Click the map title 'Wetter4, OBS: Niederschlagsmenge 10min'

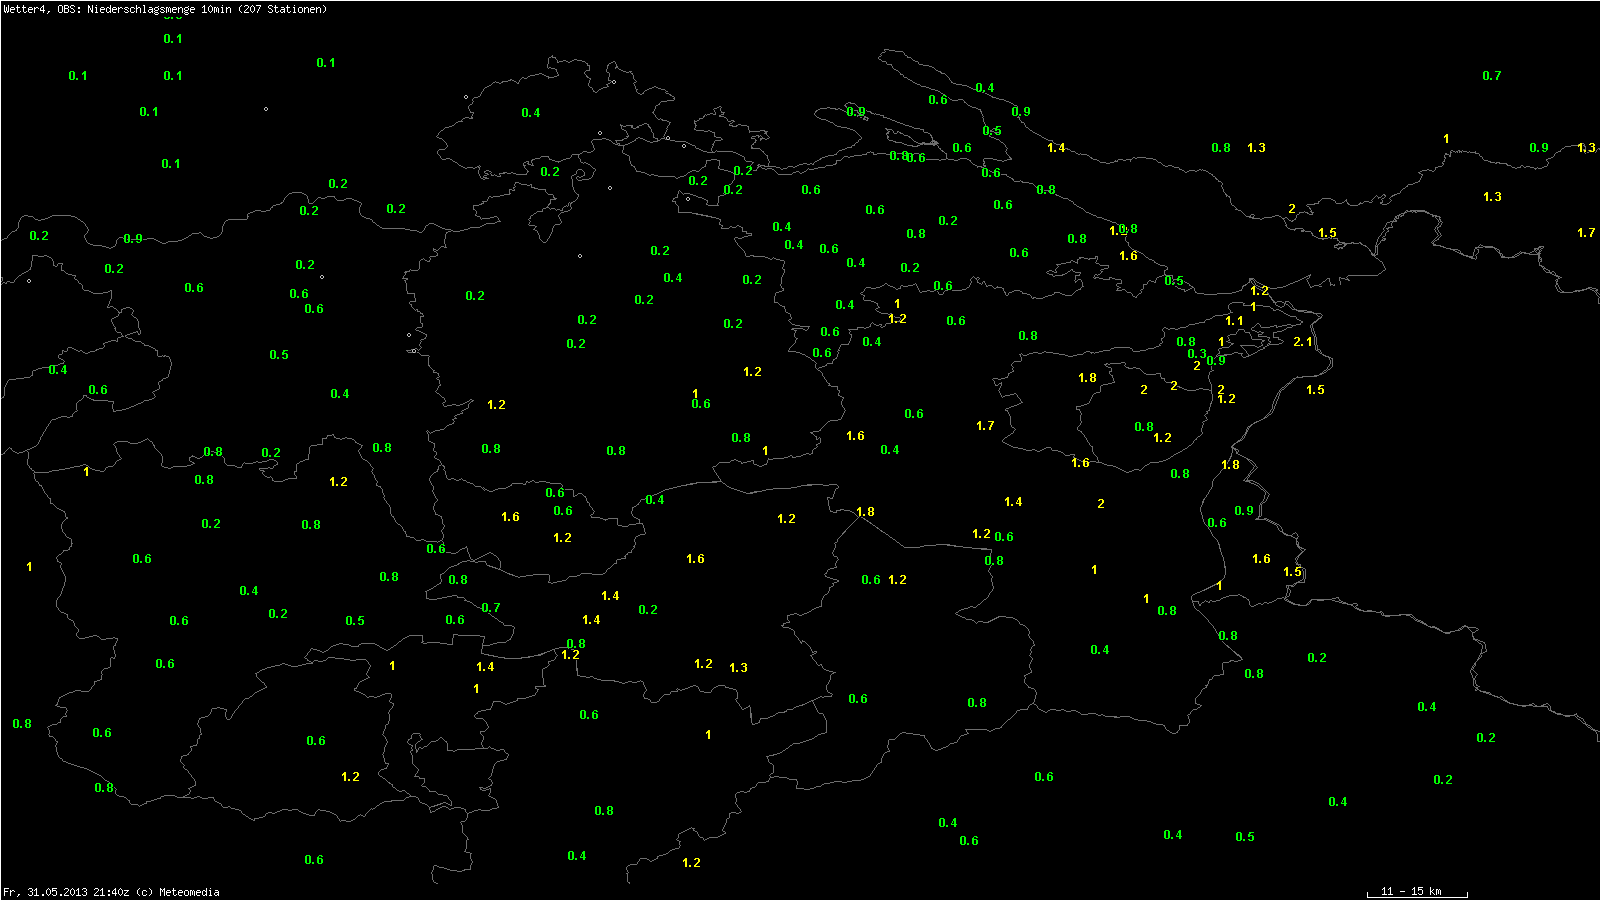[118, 9]
